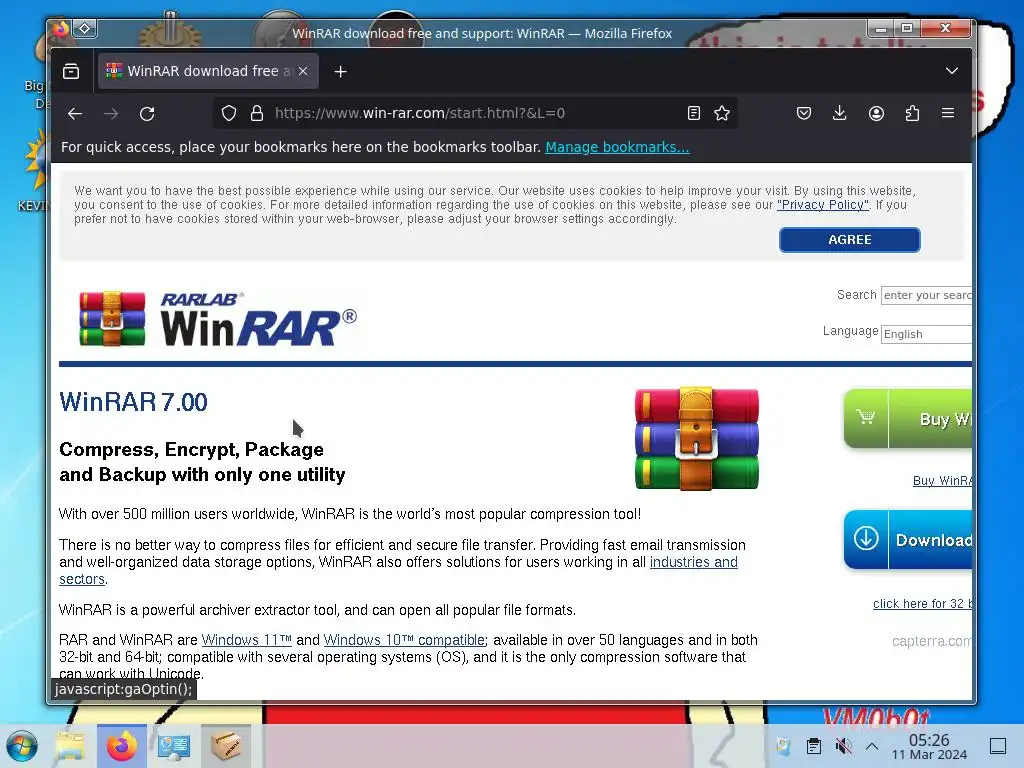Open the 'industries and sectors' link
This screenshot has width=1024, height=768.
tap(694, 562)
